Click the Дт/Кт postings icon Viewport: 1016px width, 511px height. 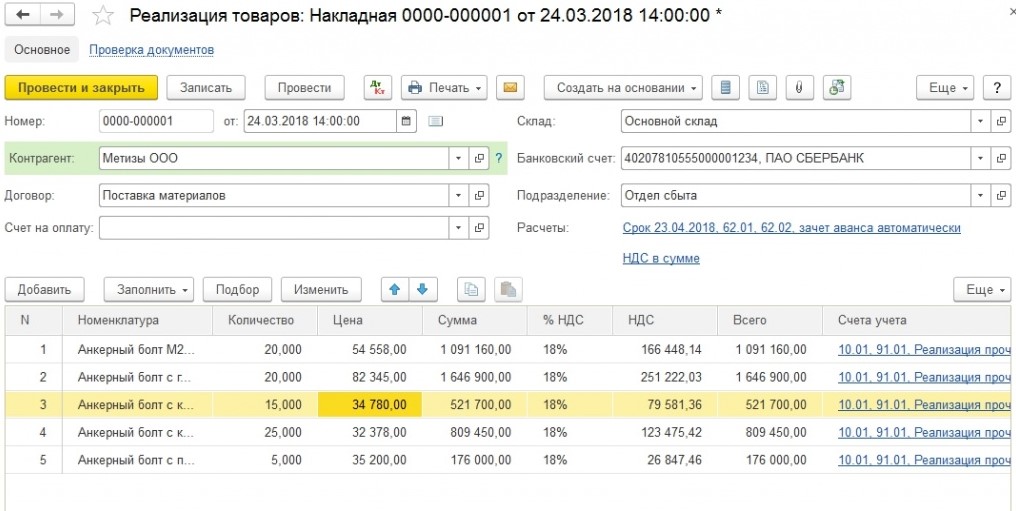point(377,88)
